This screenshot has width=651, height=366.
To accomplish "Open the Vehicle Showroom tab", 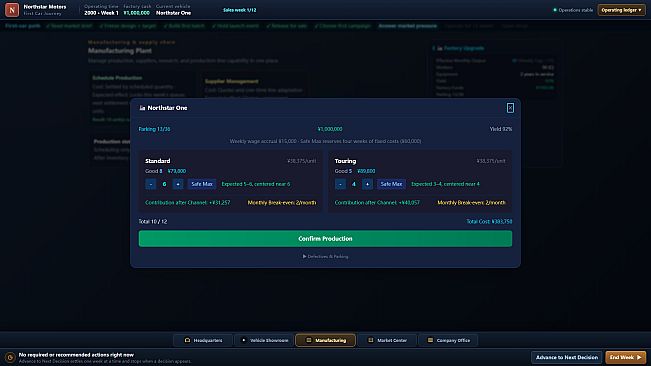I will [264, 340].
